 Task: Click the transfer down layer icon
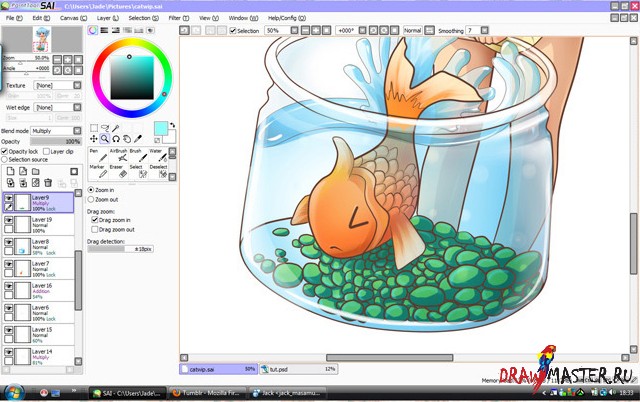click(11, 183)
